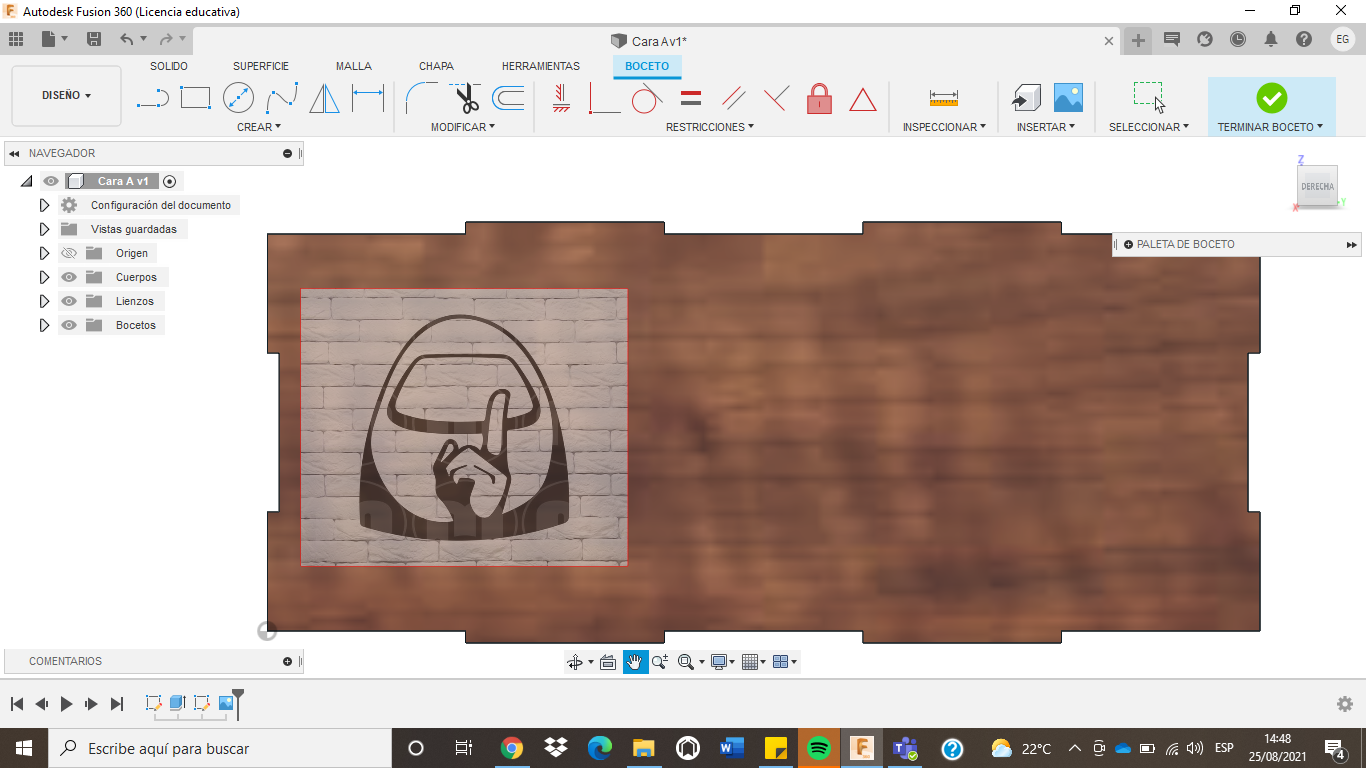Apply the Fix/Lock constraint
The image size is (1366, 768).
click(819, 97)
